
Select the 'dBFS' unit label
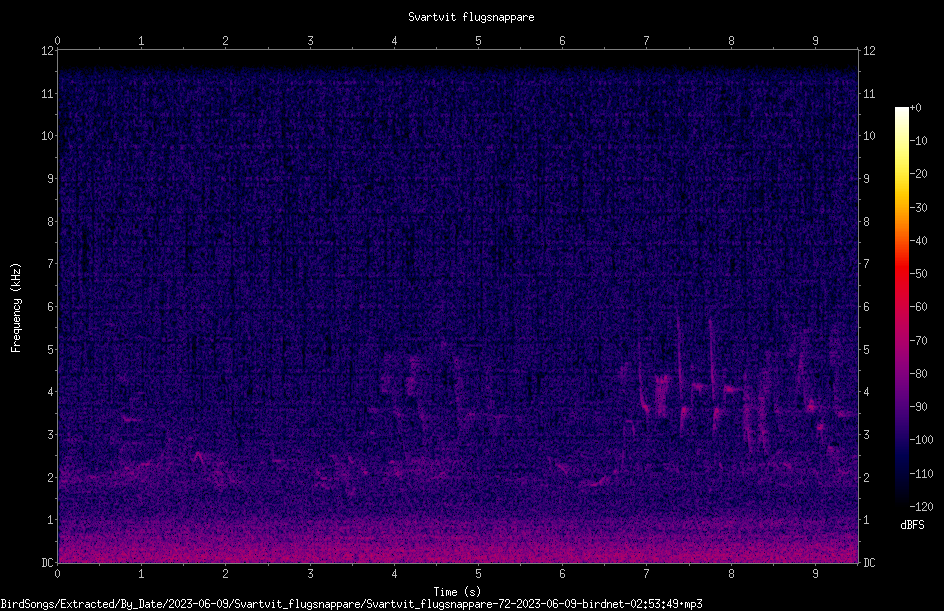[x=912, y=525]
